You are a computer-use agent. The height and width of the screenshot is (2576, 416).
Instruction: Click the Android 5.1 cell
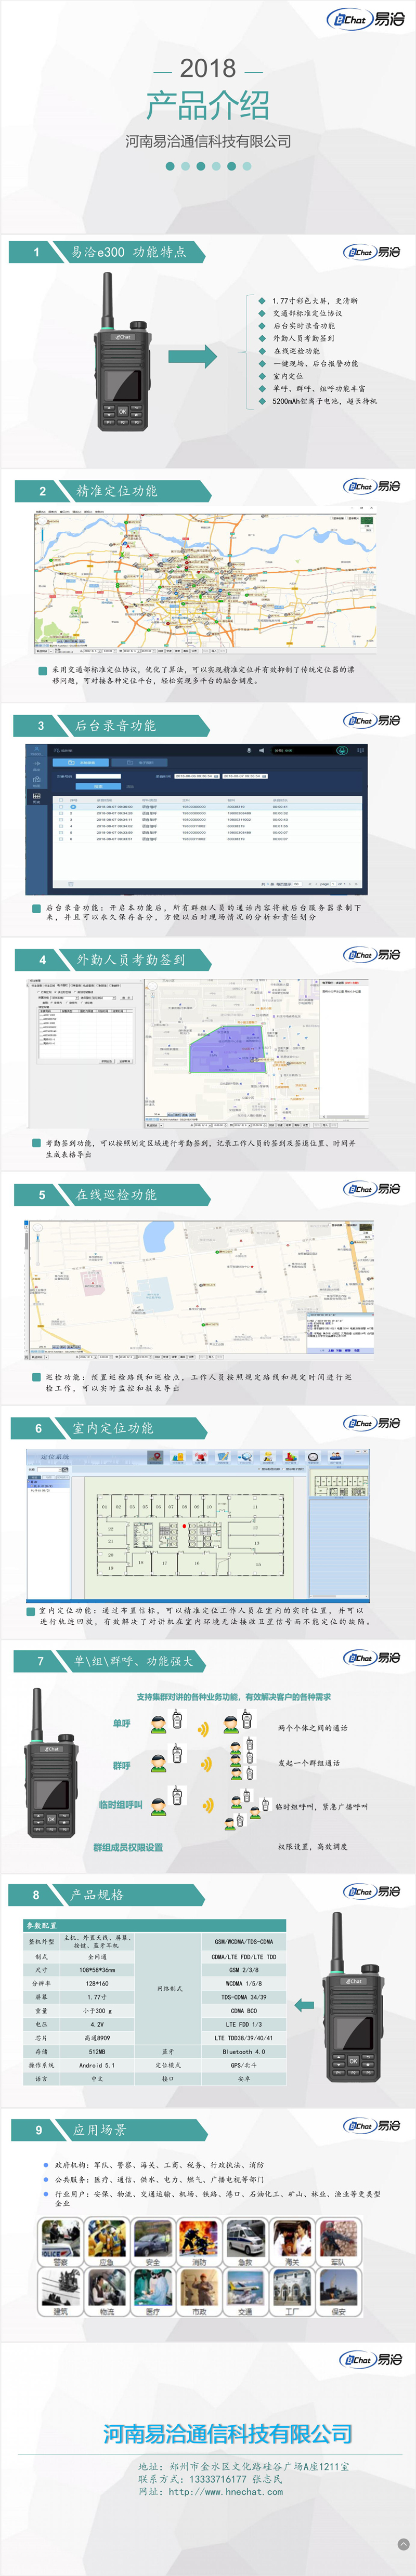click(97, 2065)
